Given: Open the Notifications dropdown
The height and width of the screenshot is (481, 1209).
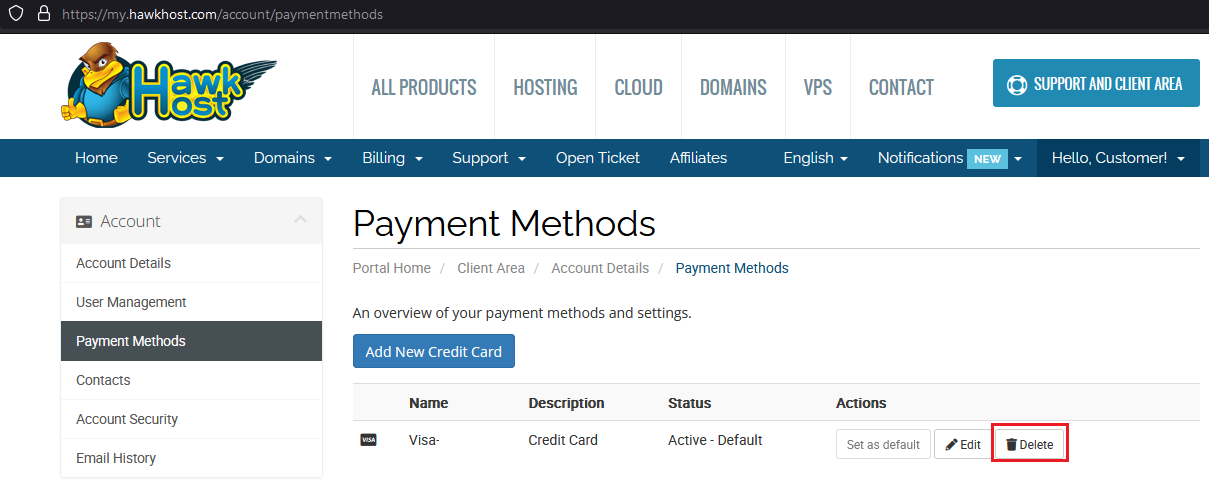Looking at the screenshot, I should (950, 158).
